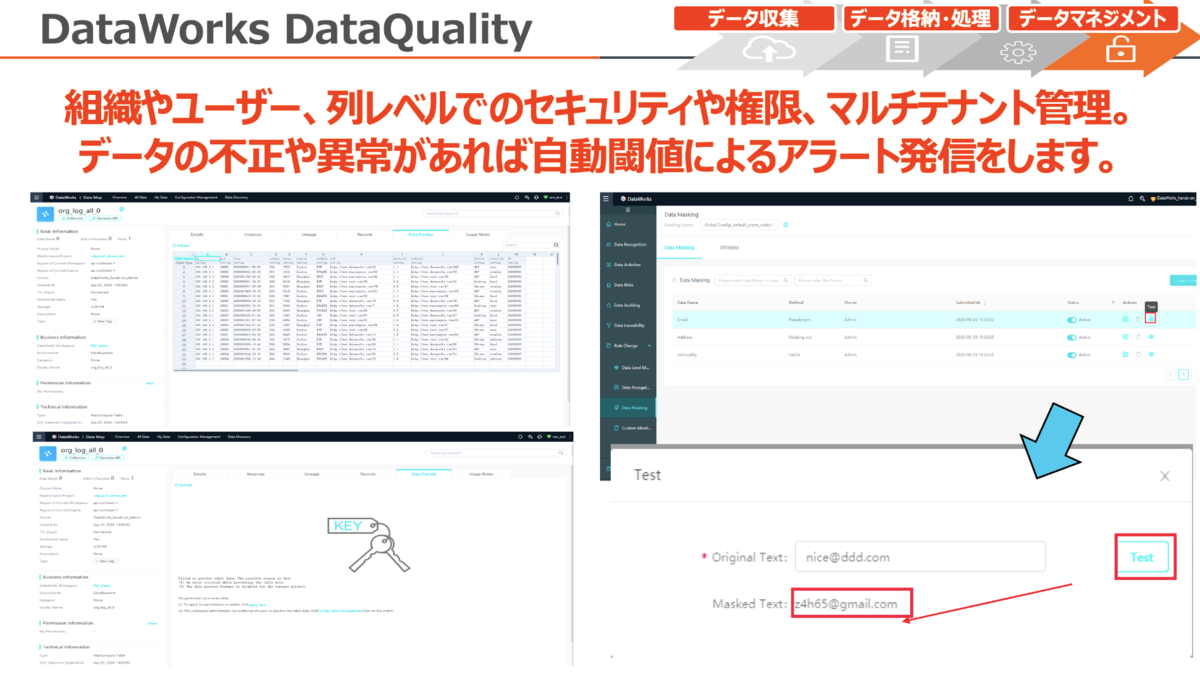Open the Status column filter

(x=1113, y=303)
